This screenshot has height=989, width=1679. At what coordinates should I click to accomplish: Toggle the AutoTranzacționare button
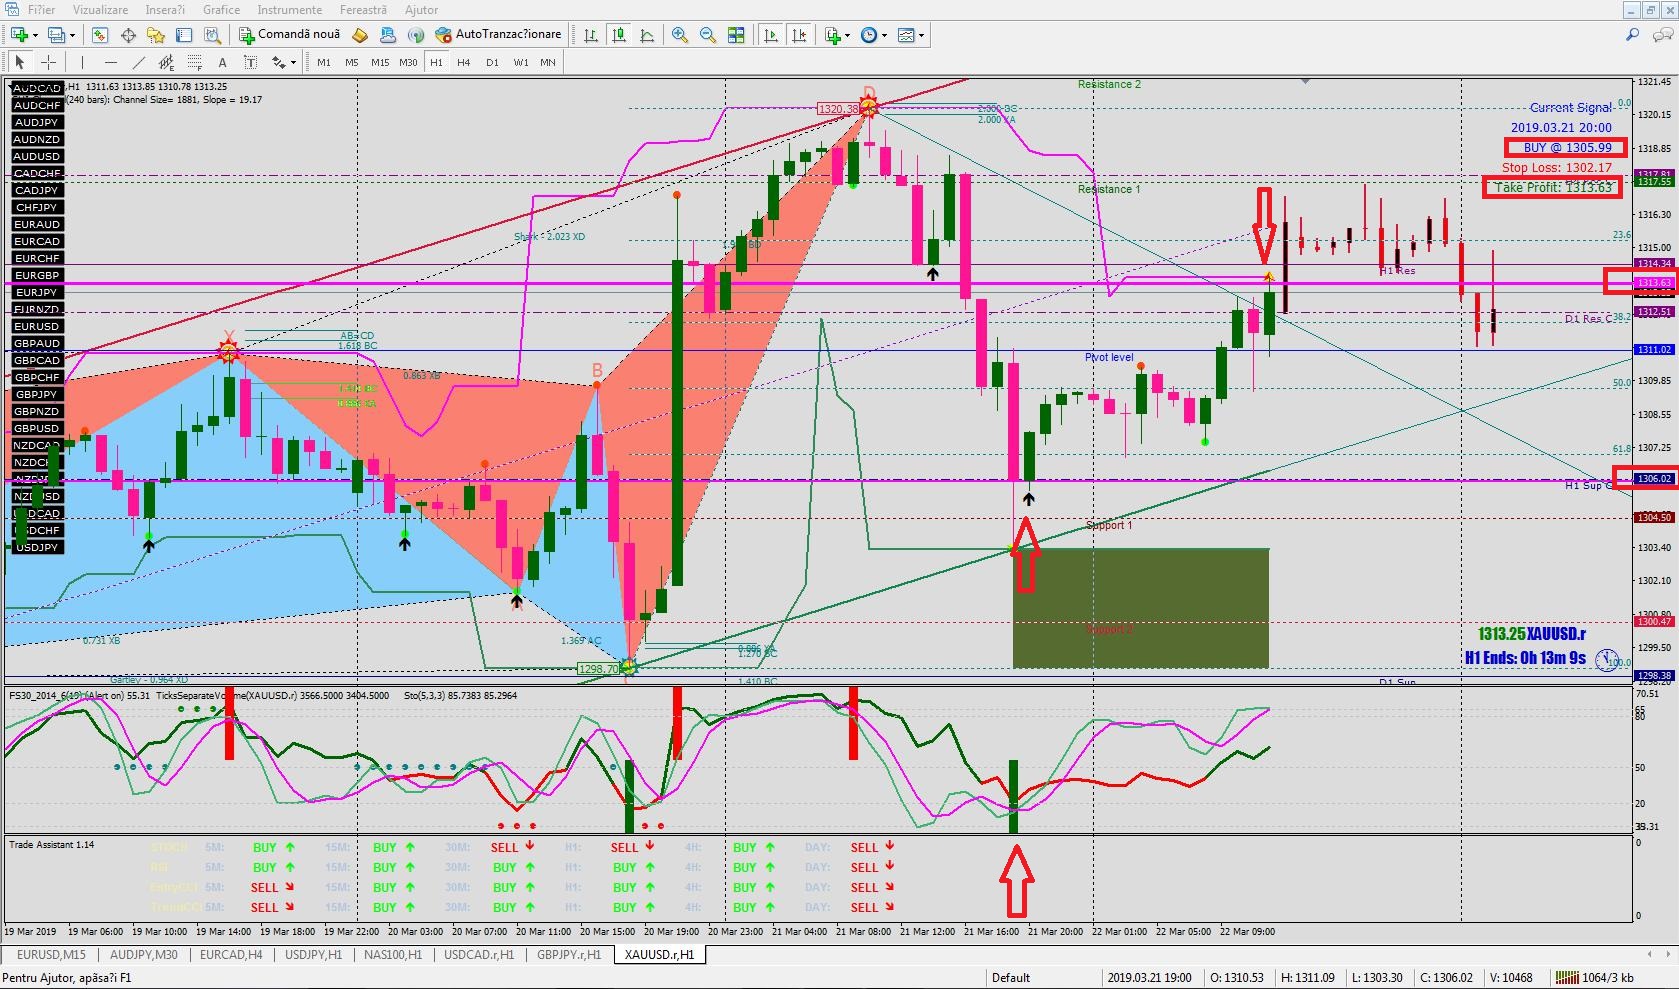pos(498,35)
